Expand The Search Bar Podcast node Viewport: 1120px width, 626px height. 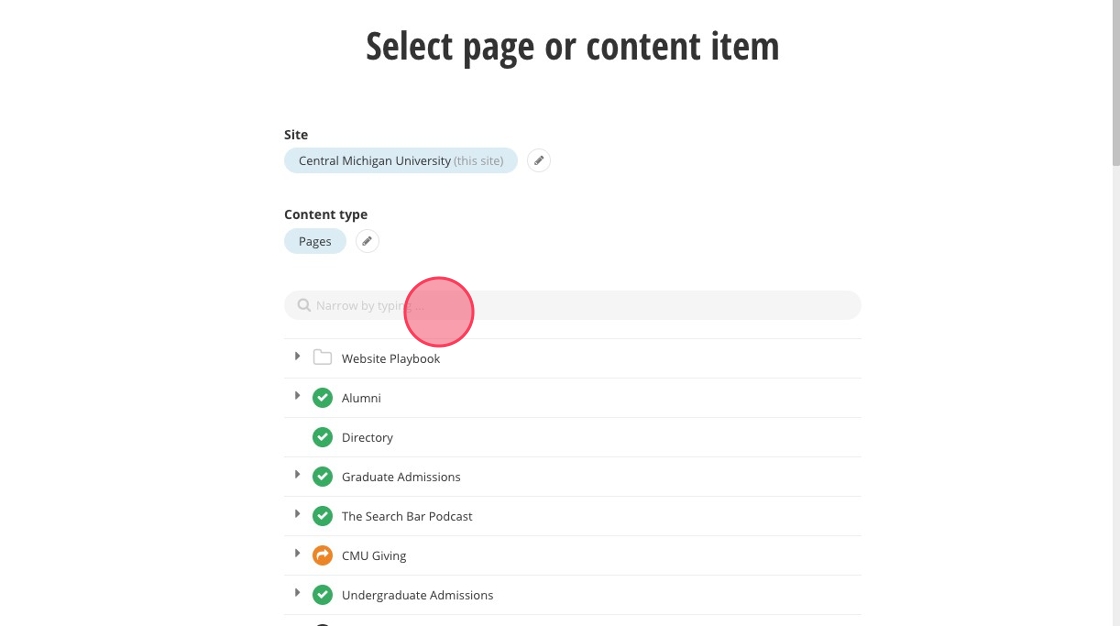coord(297,515)
